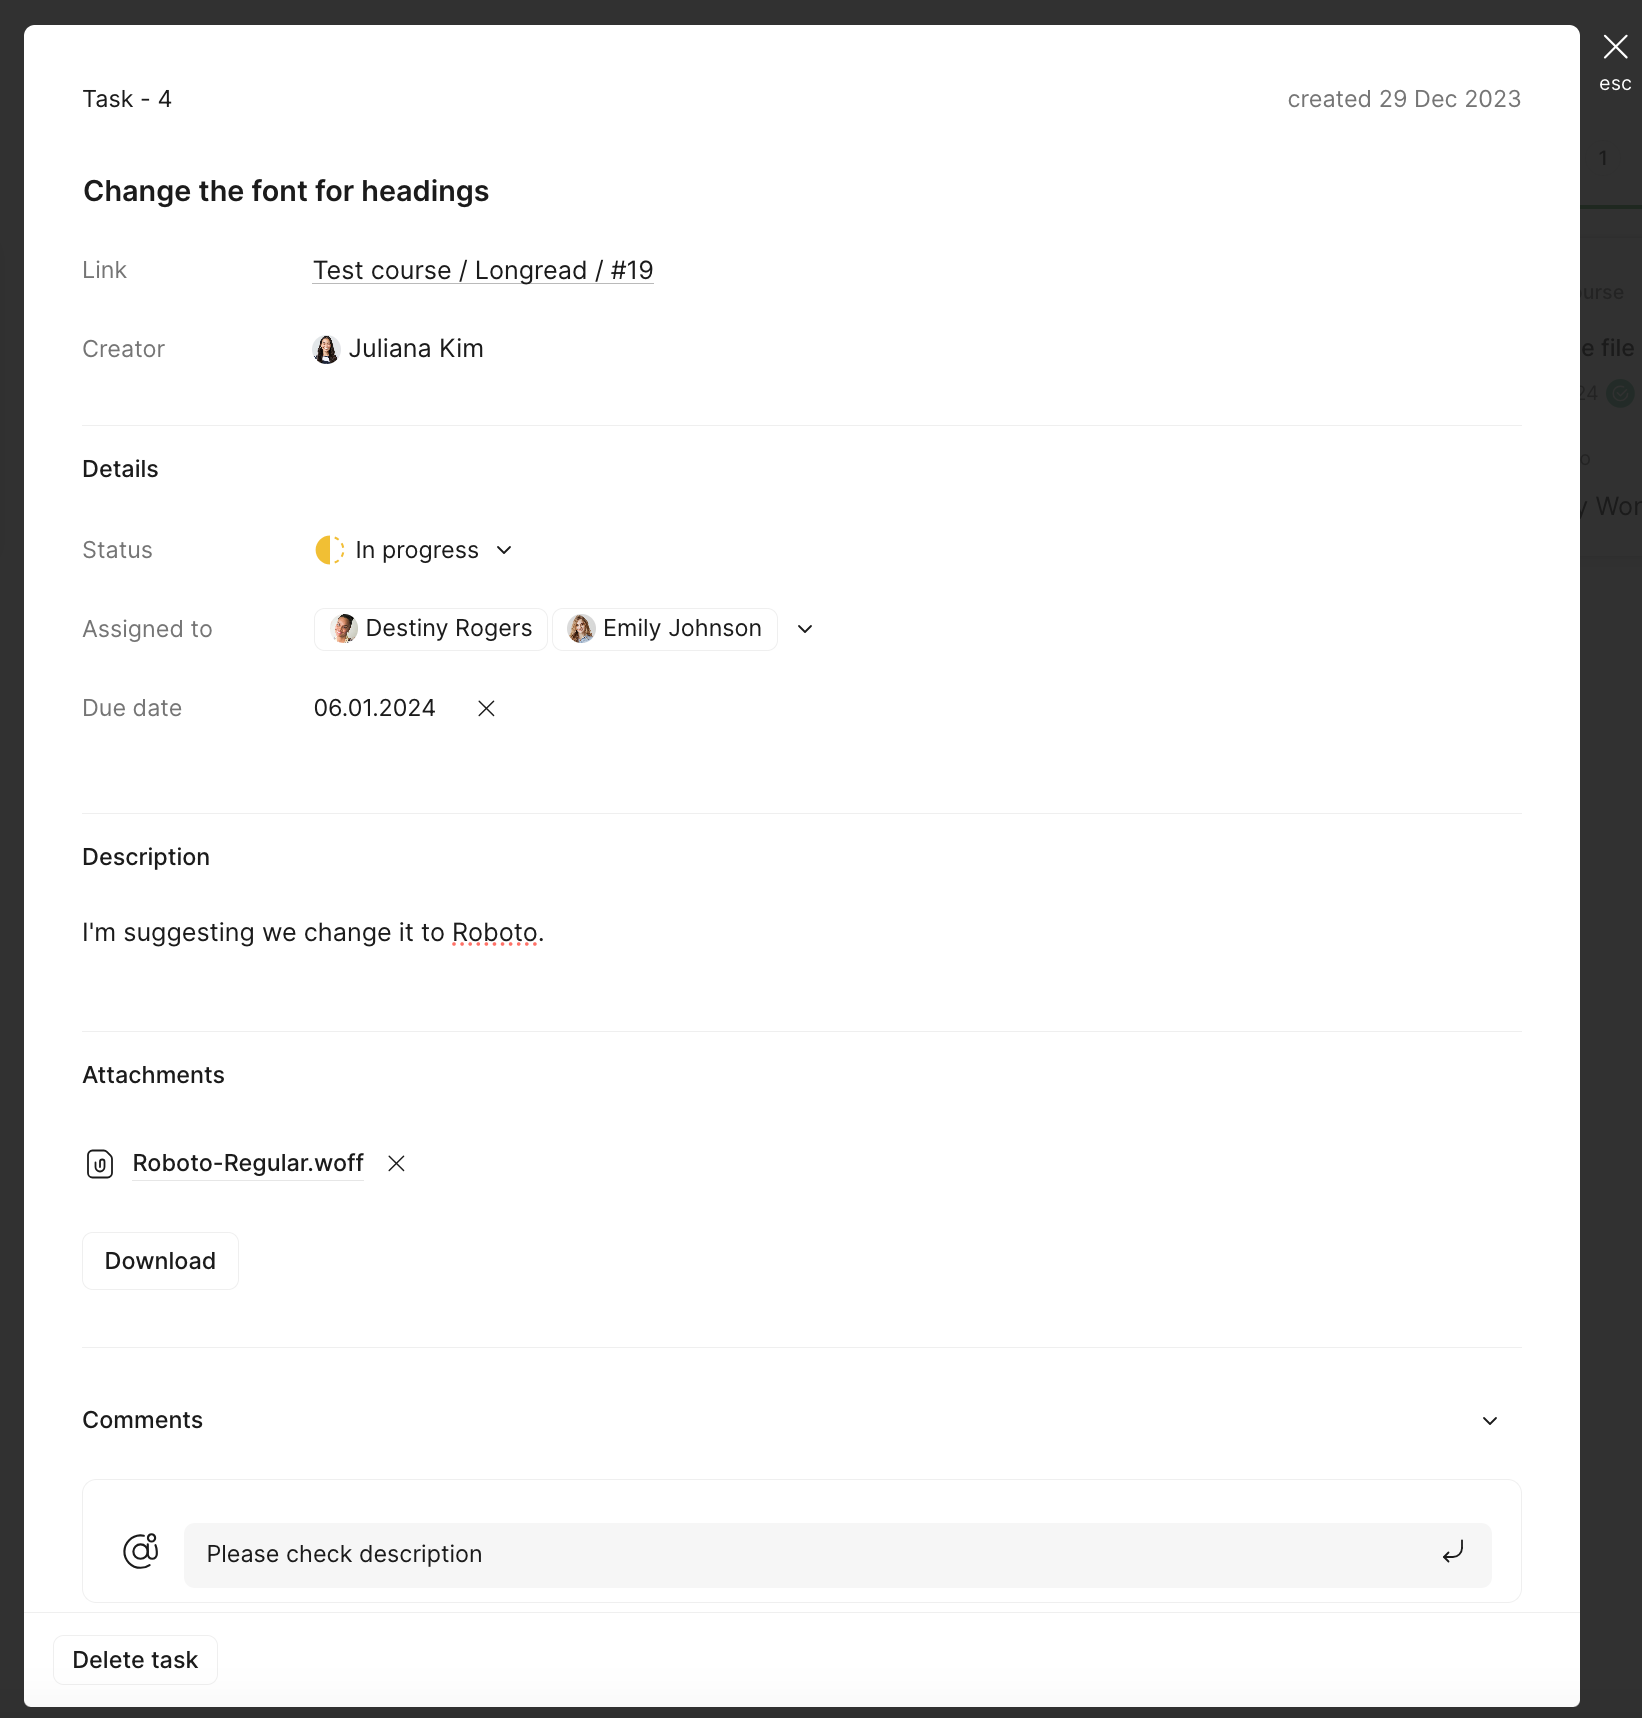Click Juliana Kim's avatar
Image resolution: width=1642 pixels, height=1718 pixels.
[x=326, y=349]
